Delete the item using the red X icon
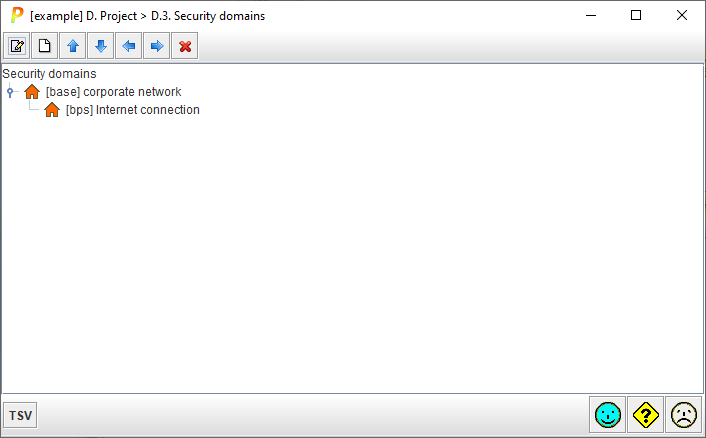Image resolution: width=706 pixels, height=438 pixels. point(185,46)
